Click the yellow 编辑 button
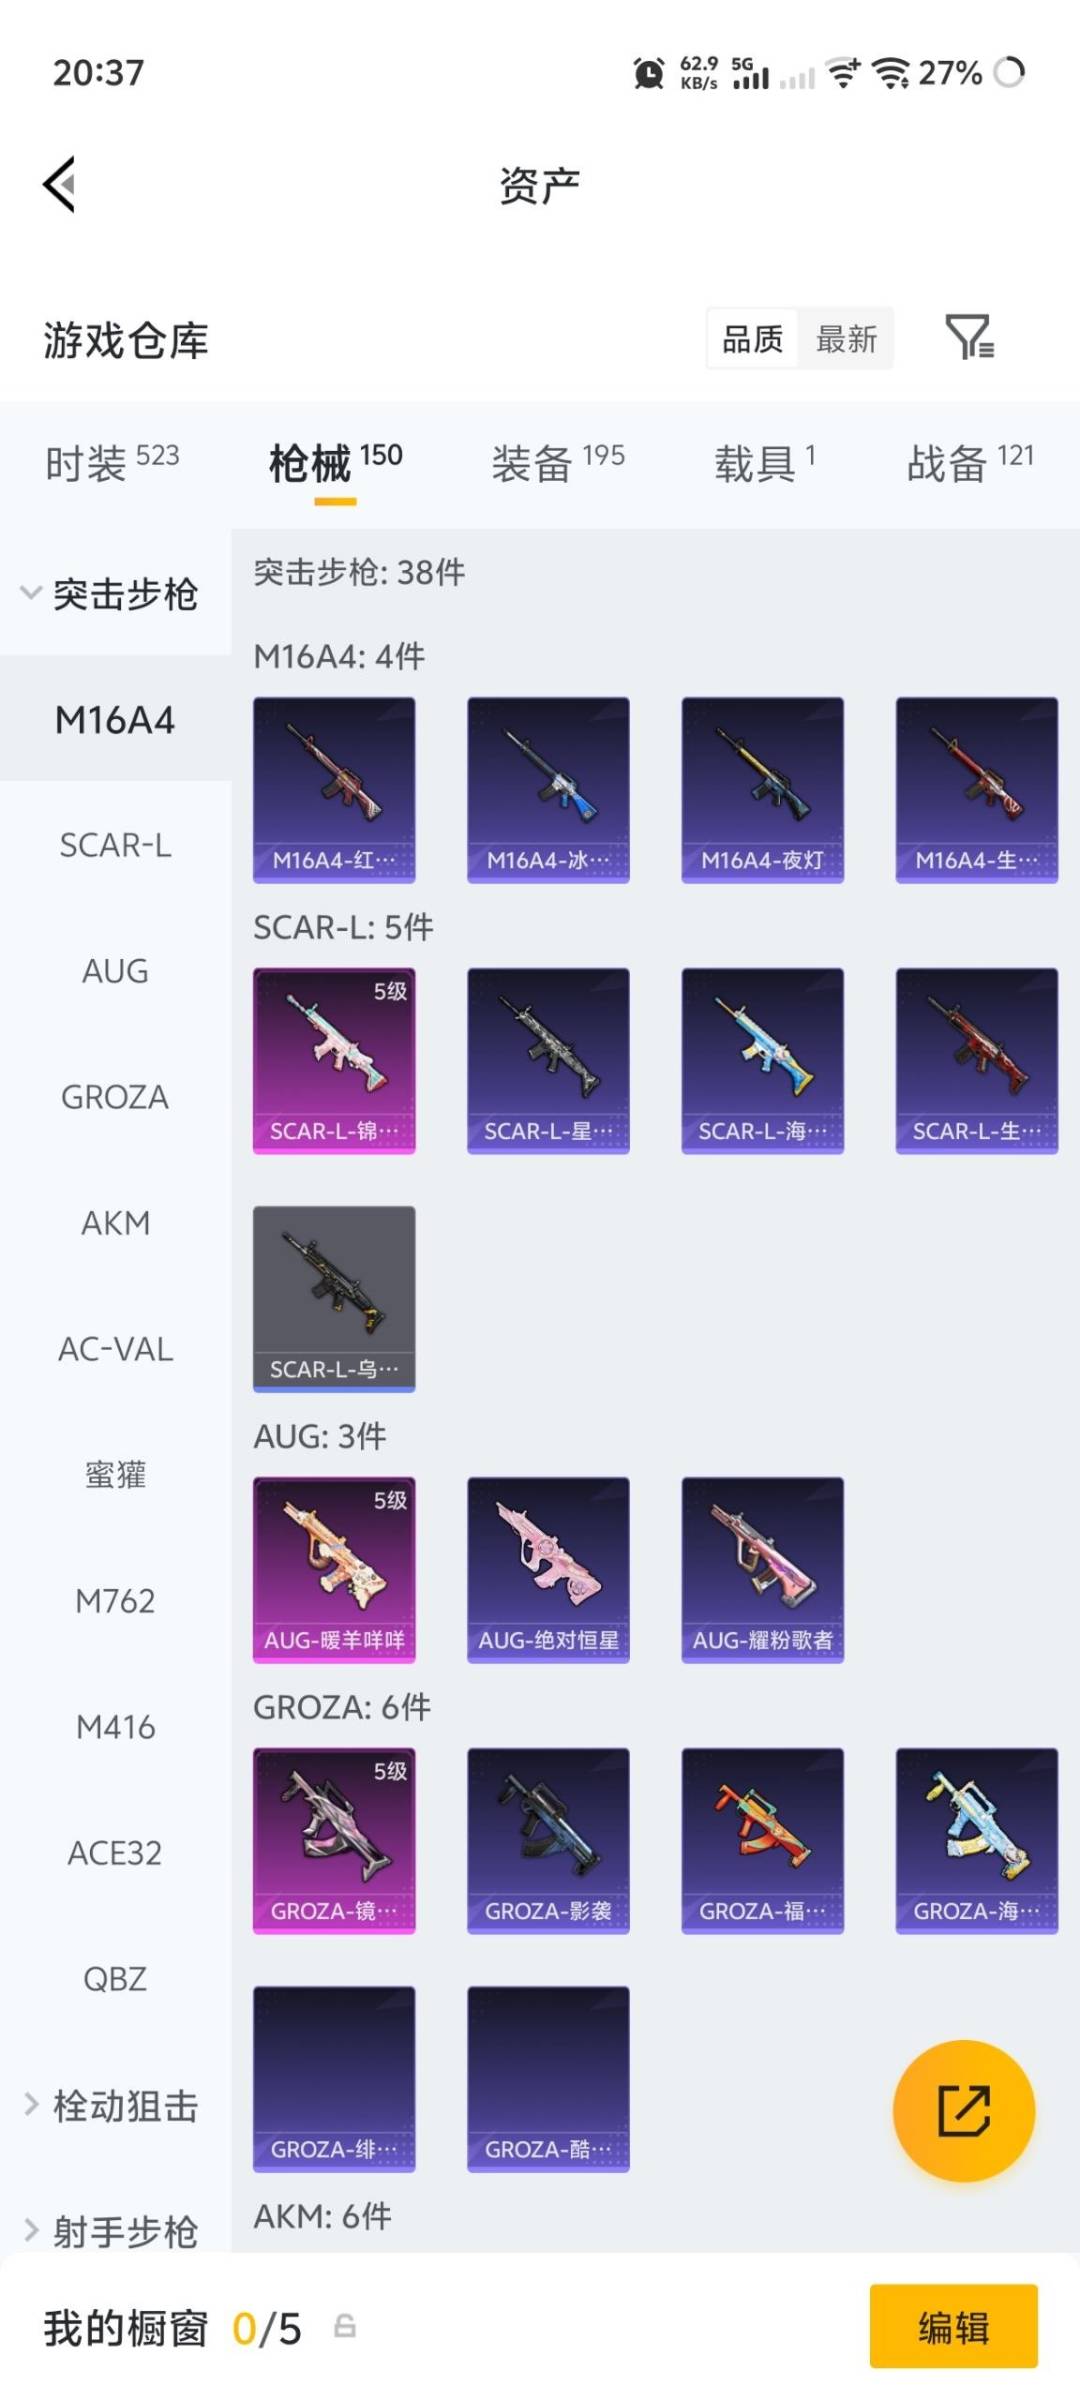This screenshot has width=1080, height=2400. pos(953,2326)
